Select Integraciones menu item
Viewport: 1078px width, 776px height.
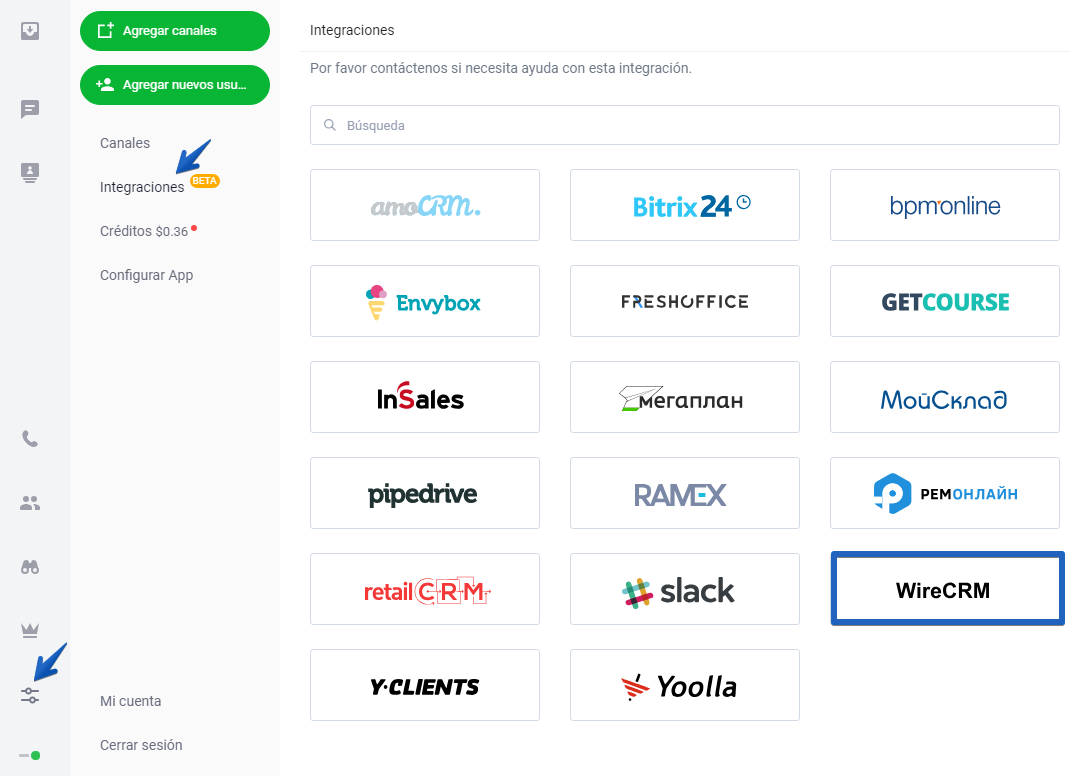point(142,187)
